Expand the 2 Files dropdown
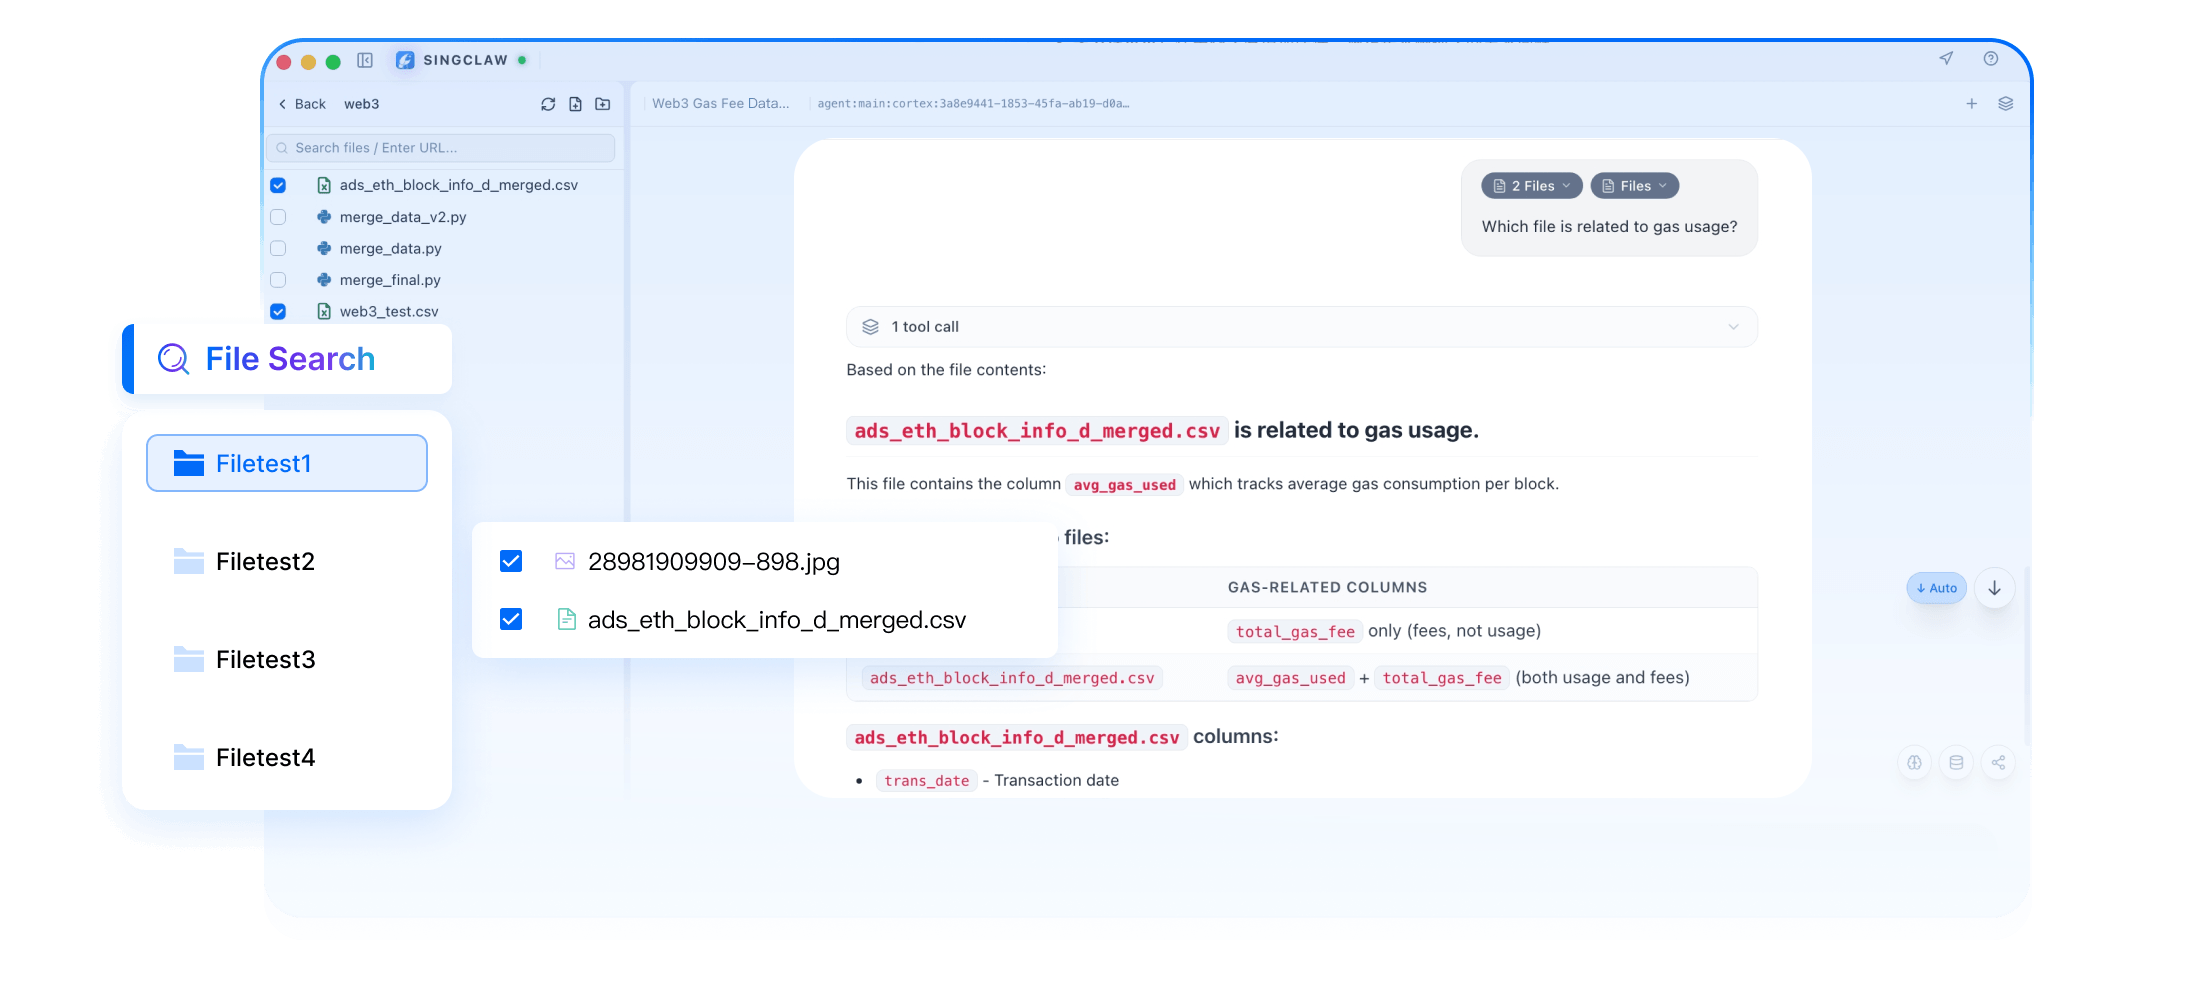2200x1000 pixels. click(x=1531, y=186)
